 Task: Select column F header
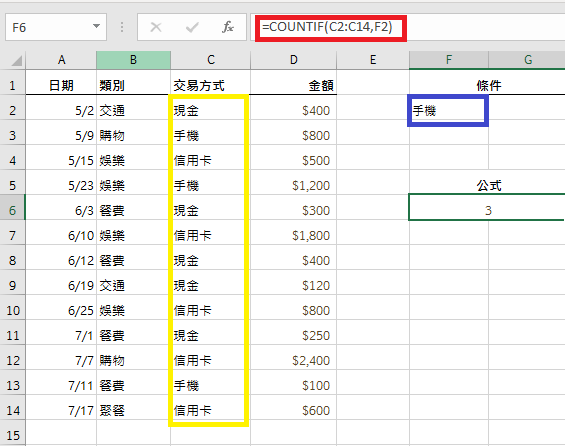click(x=449, y=60)
